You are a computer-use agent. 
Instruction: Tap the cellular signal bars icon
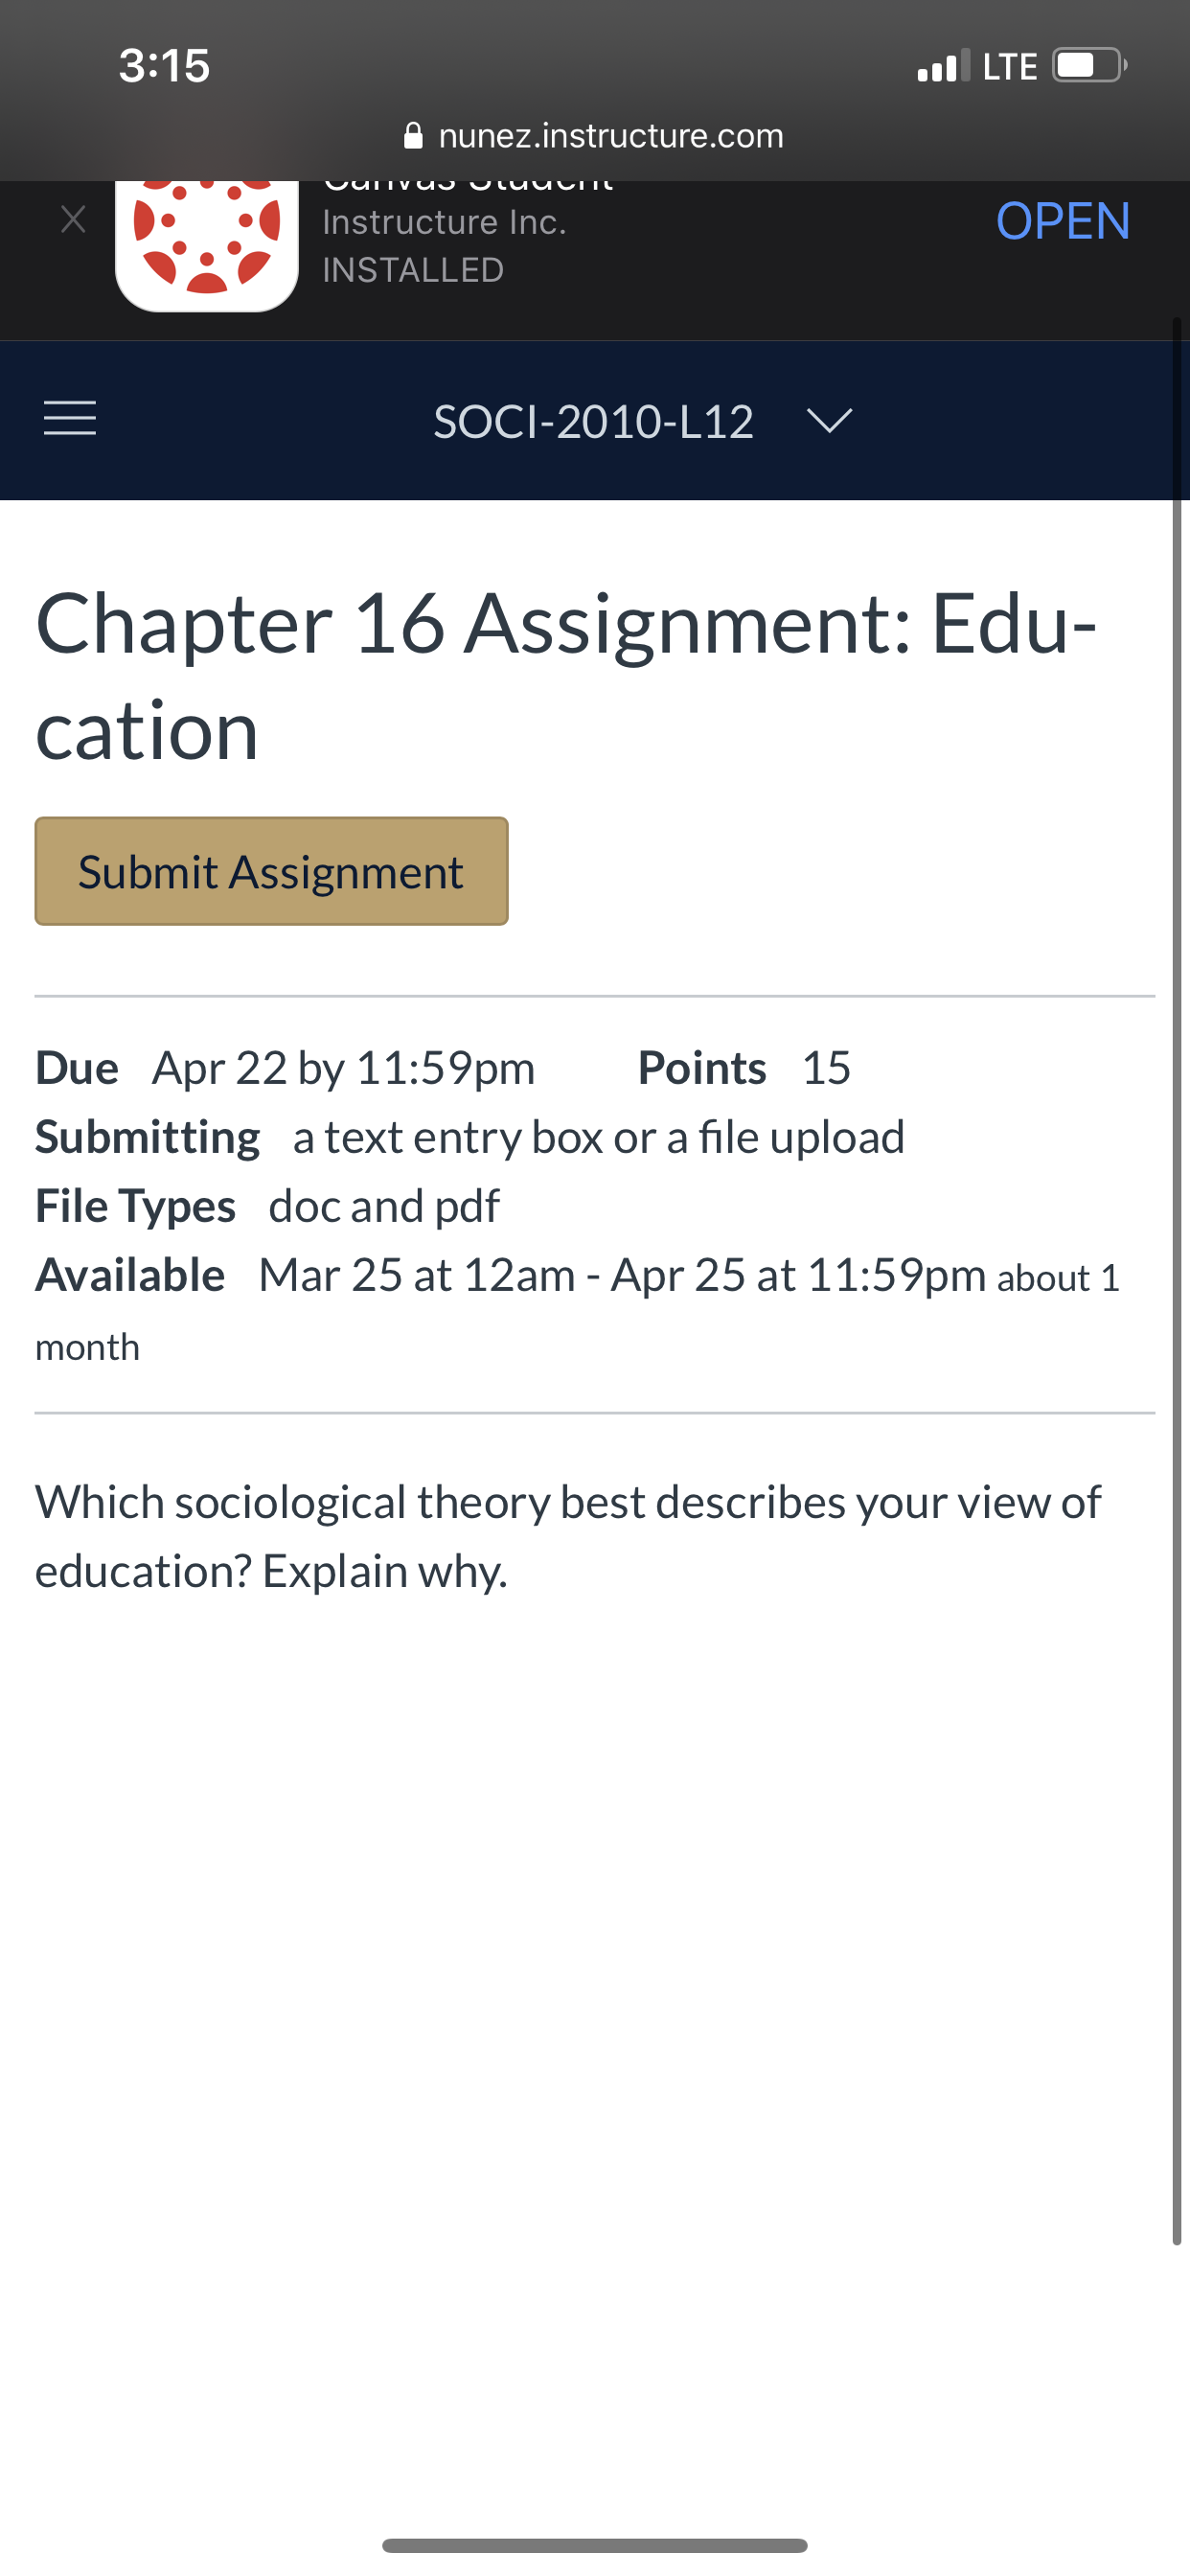(943, 66)
